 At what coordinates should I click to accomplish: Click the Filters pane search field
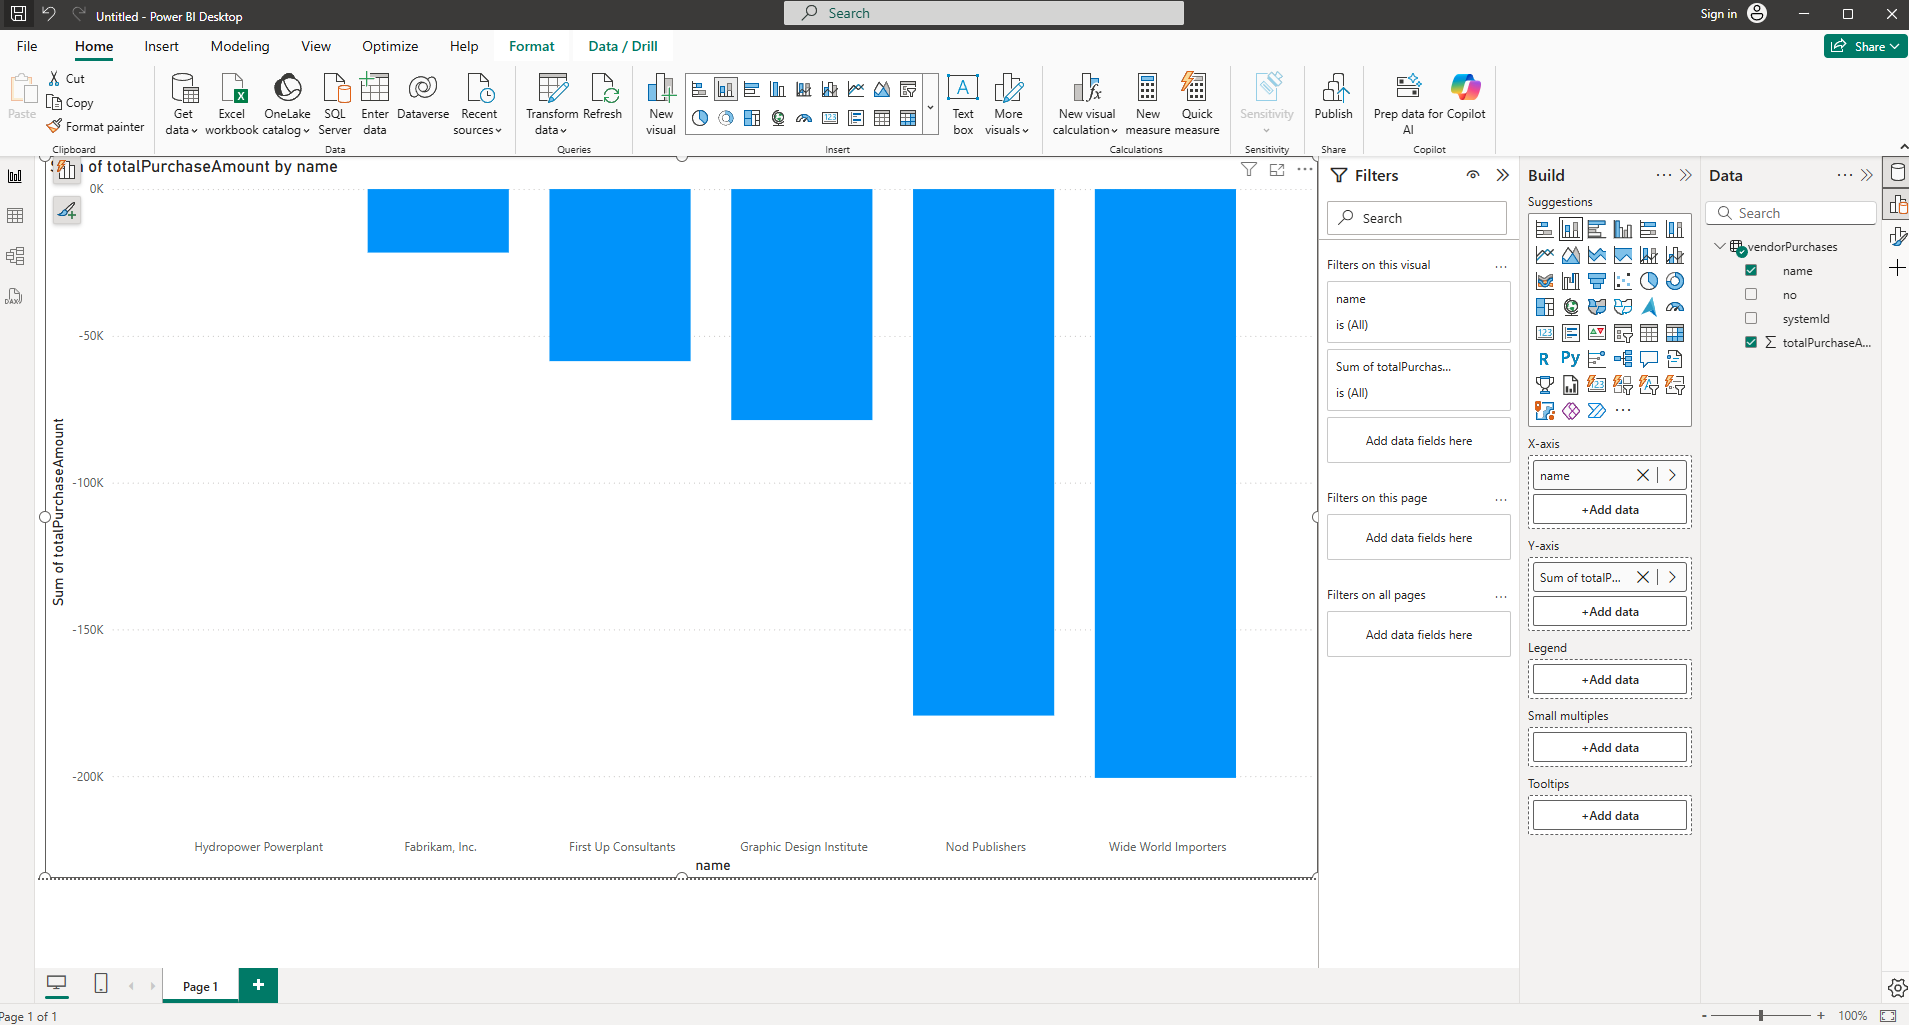pyautogui.click(x=1417, y=218)
